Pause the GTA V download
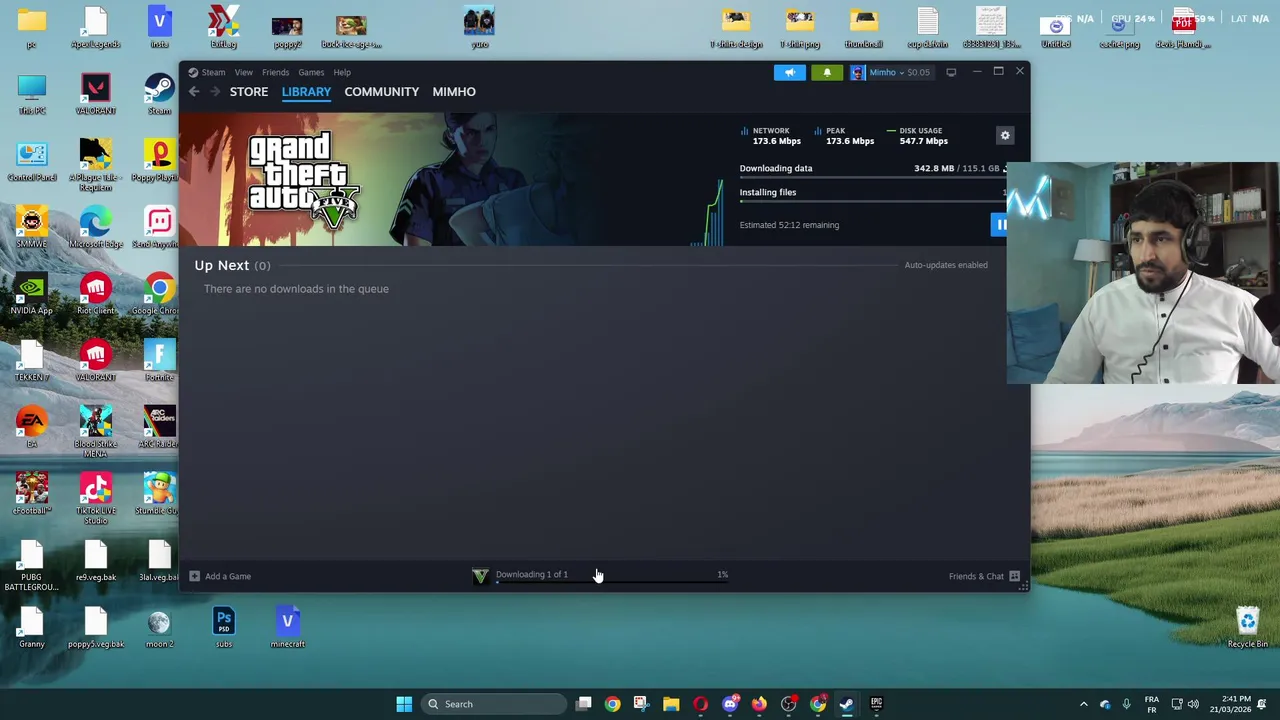1280x720 pixels. coord(1001,225)
